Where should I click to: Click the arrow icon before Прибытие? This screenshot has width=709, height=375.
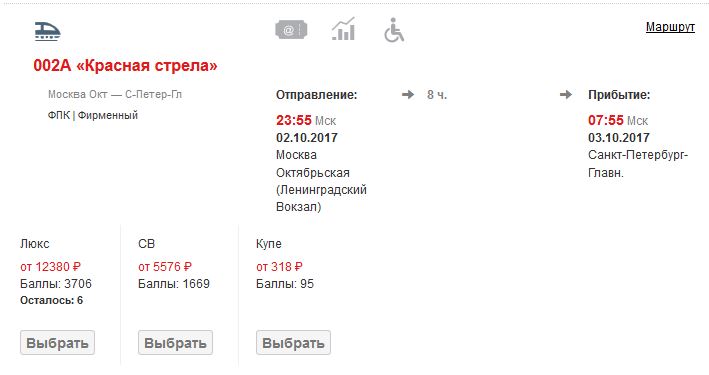[566, 95]
